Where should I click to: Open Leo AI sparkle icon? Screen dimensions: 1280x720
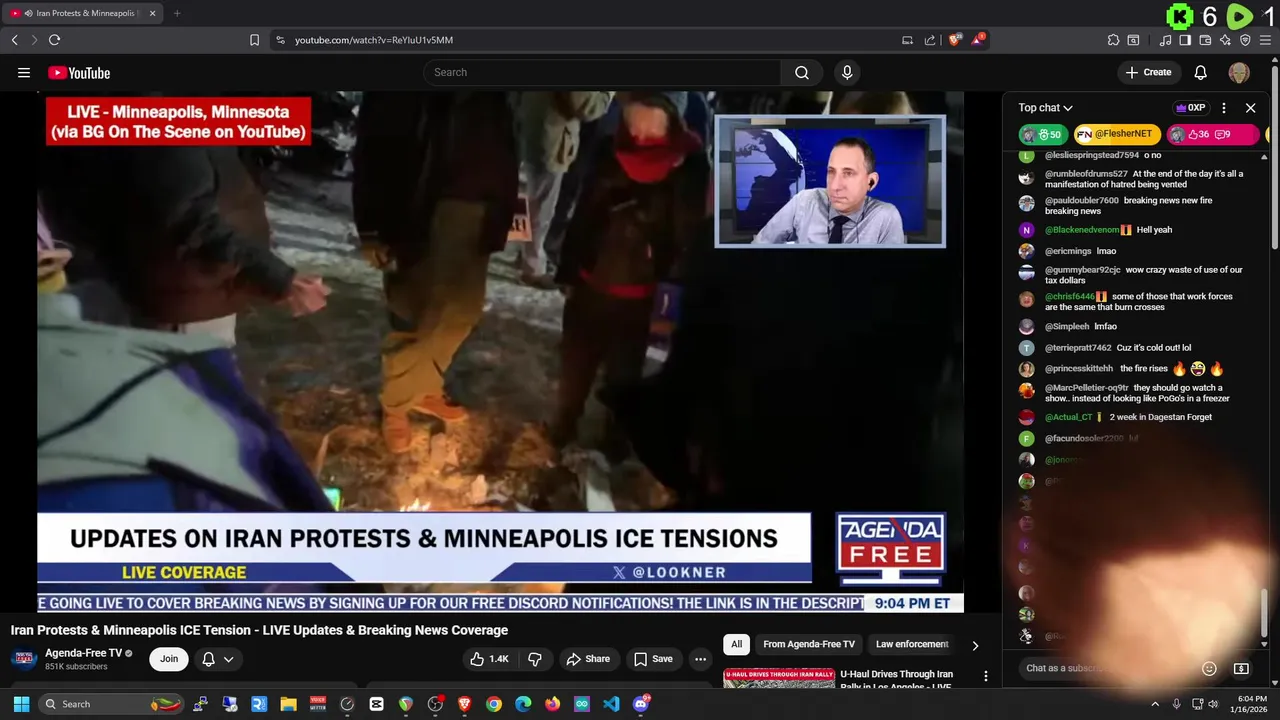coord(1225,40)
